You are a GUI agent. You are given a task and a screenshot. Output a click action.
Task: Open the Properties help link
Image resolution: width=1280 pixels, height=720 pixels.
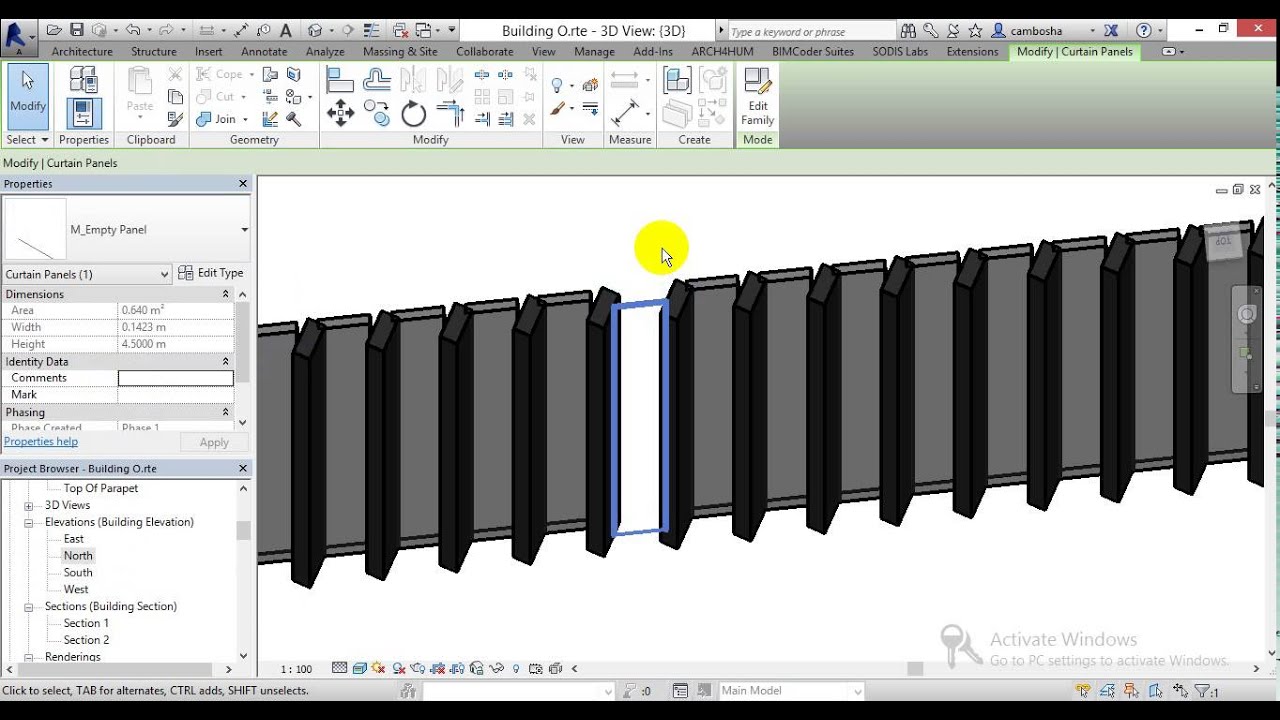pos(41,442)
